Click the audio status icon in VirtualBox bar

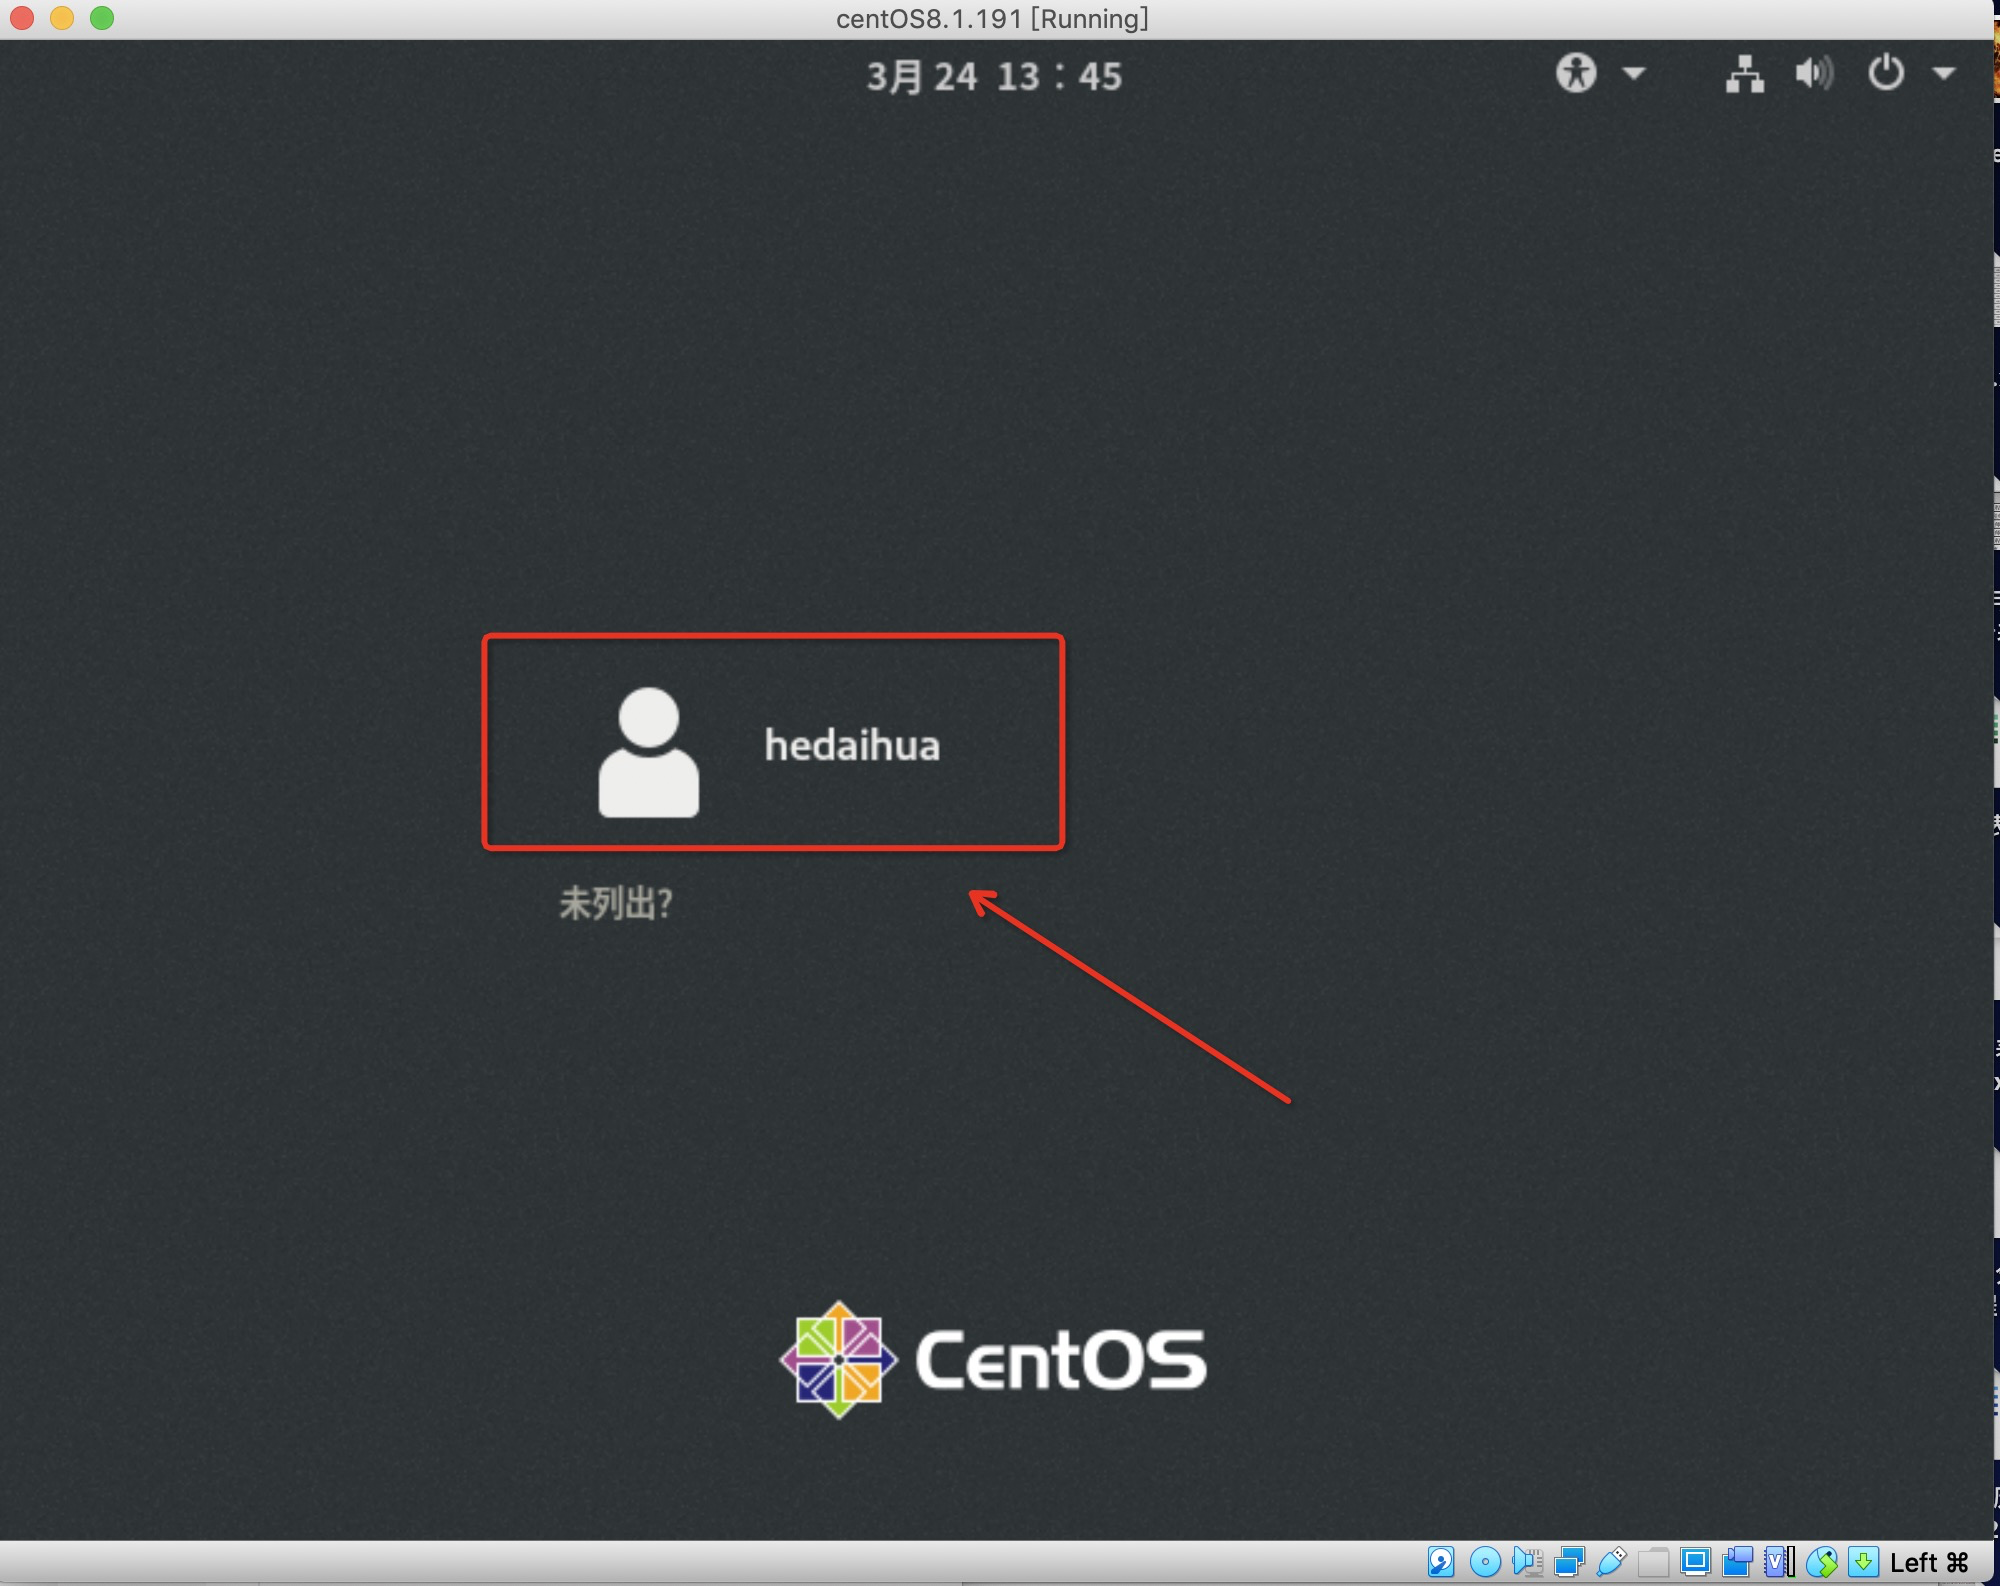coord(1527,1561)
